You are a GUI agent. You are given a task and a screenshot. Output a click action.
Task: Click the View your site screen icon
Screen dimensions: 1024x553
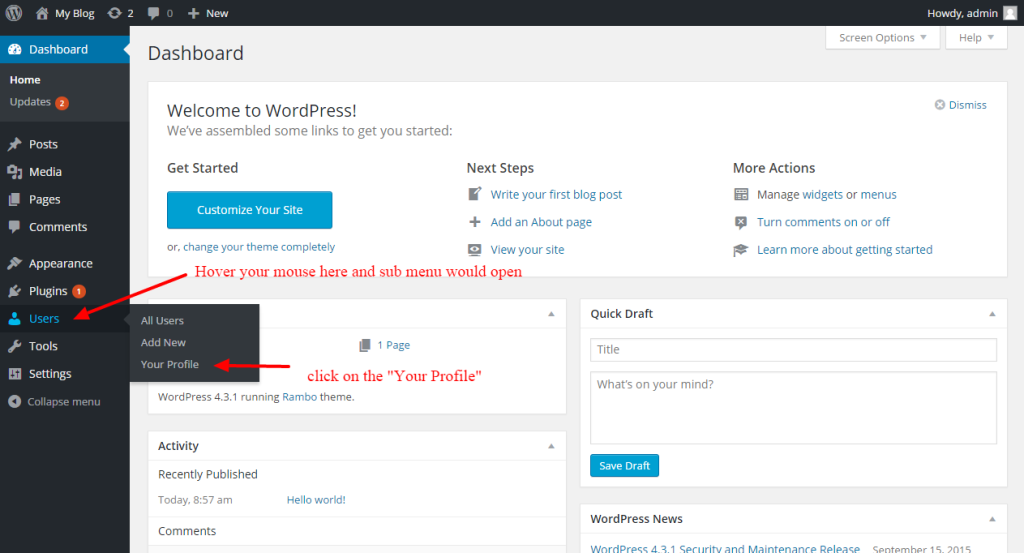(x=475, y=249)
